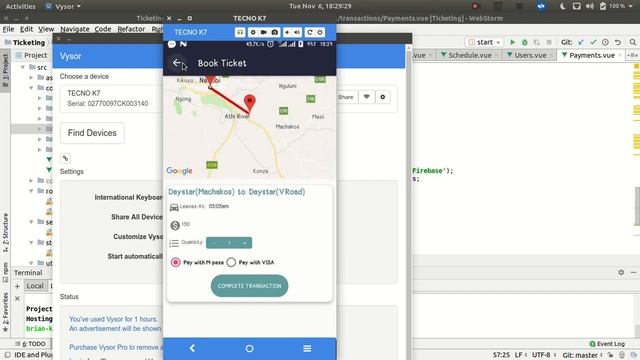This screenshot has height=360, width=640.
Task: Click Activities in Ubuntu top bar
Action: (x=20, y=6)
